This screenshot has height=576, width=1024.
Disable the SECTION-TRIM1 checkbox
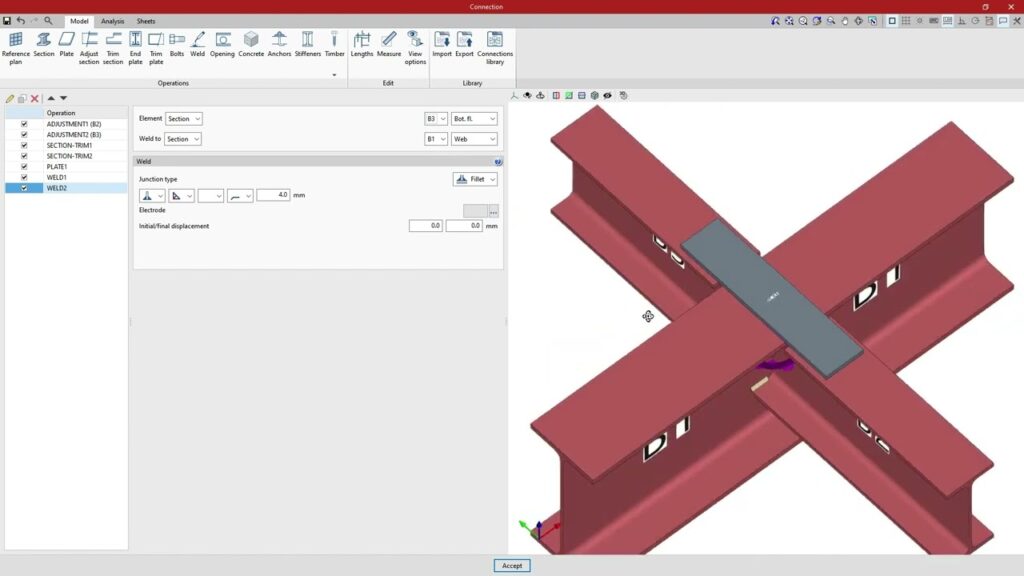click(24, 145)
